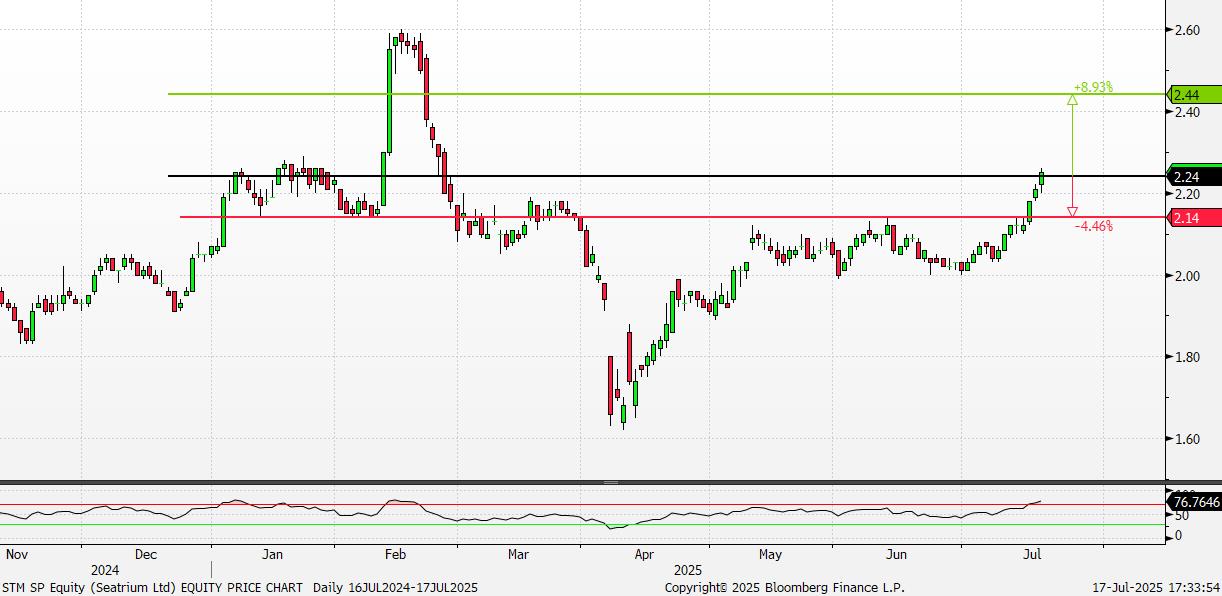The height and width of the screenshot is (596, 1222).
Task: Click the Bloomberg Finance copyright text
Action: click(x=784, y=587)
